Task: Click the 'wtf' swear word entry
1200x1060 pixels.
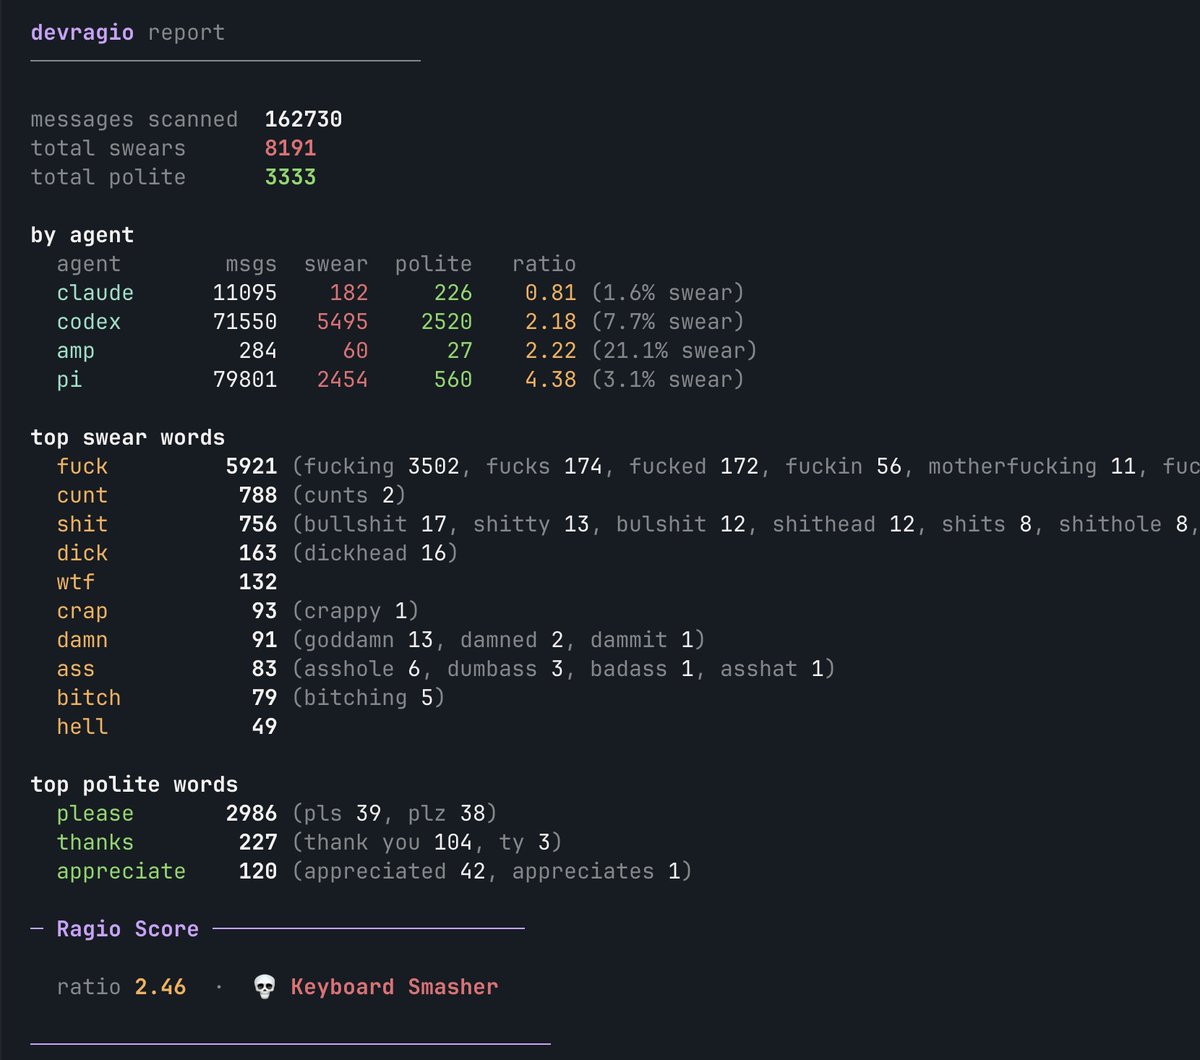Action: coord(76,582)
